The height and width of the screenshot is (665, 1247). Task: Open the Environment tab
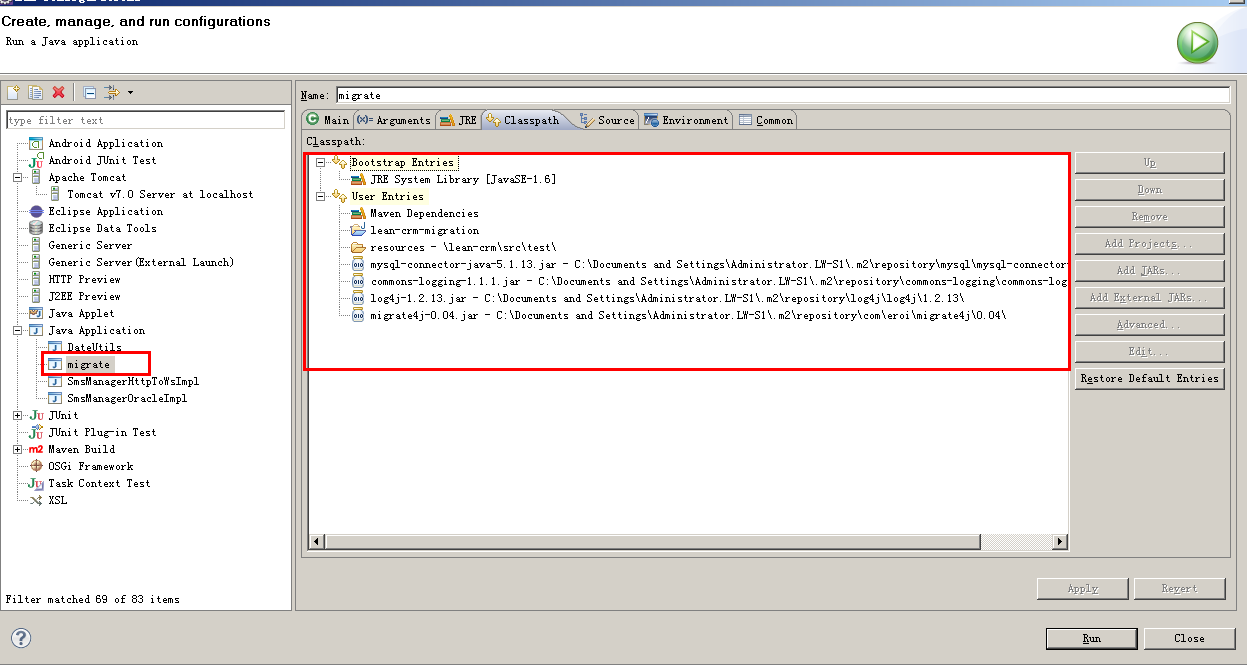click(687, 120)
